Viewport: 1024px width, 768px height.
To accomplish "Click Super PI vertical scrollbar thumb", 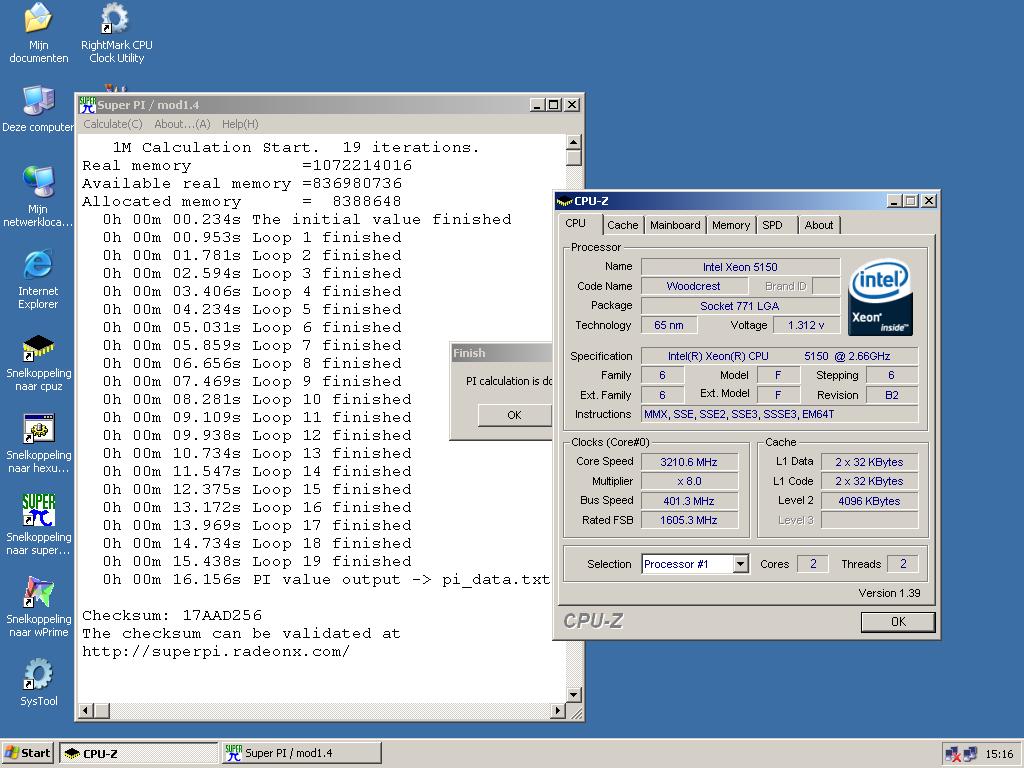I will pos(573,157).
